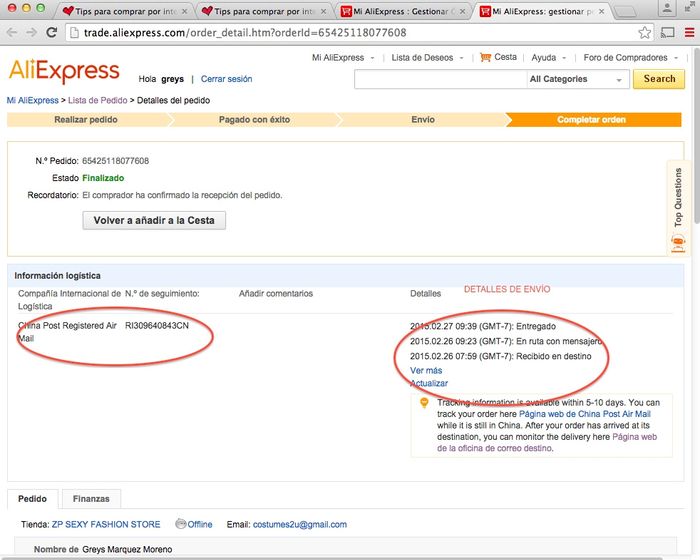The height and width of the screenshot is (560, 700).
Task: Click into the AliExpress search field
Action: click(x=441, y=79)
